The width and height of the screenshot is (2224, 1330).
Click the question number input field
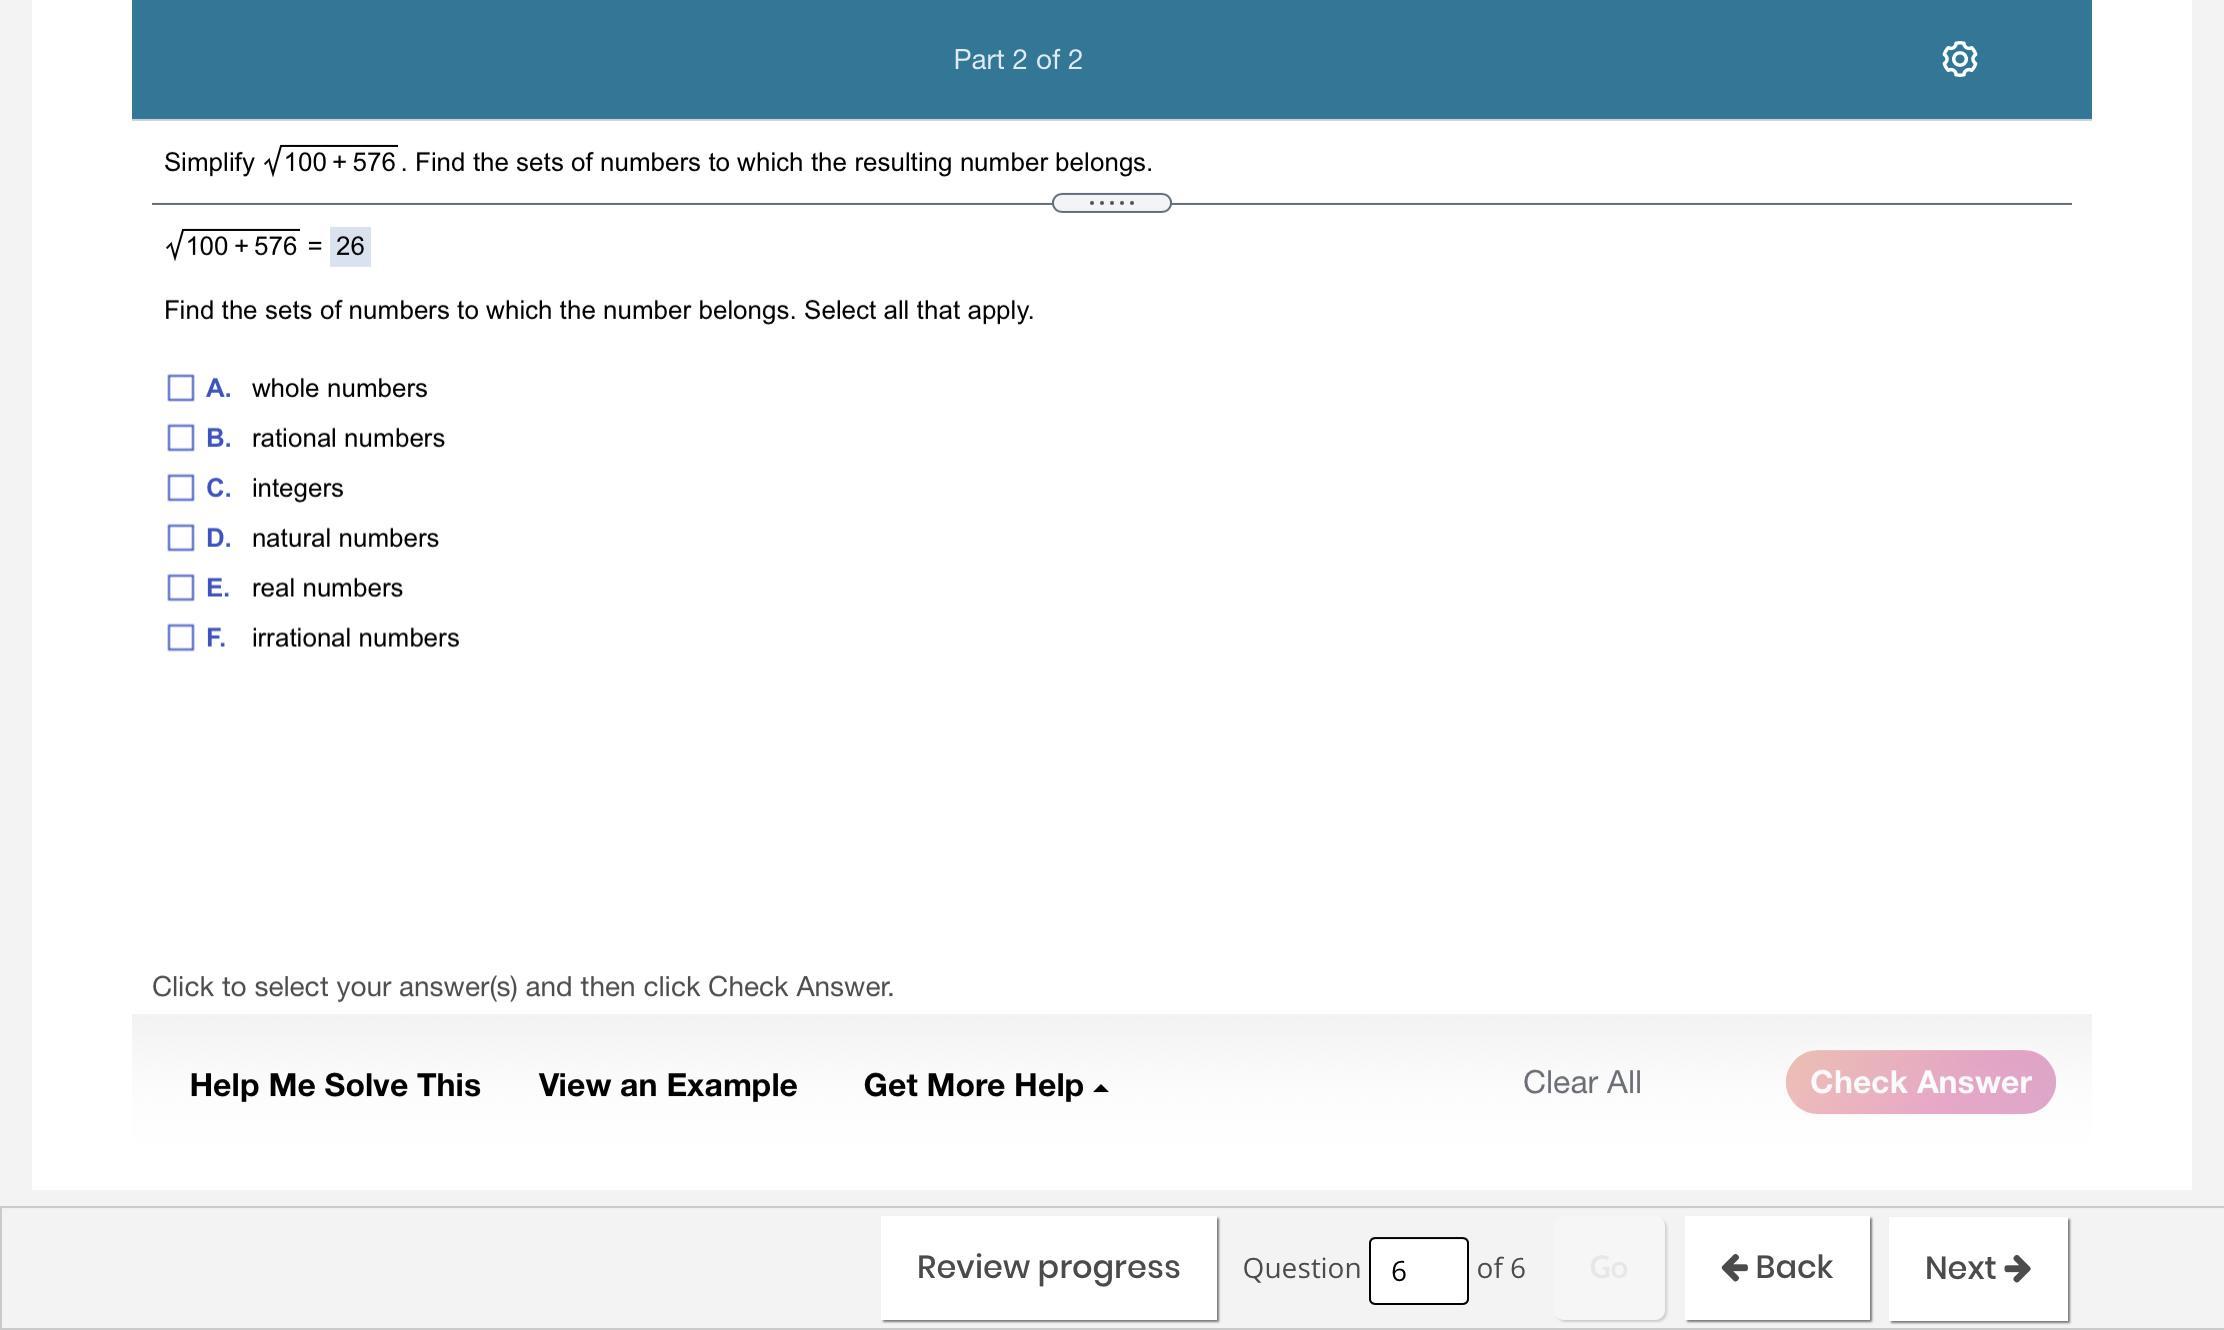[x=1417, y=1270]
